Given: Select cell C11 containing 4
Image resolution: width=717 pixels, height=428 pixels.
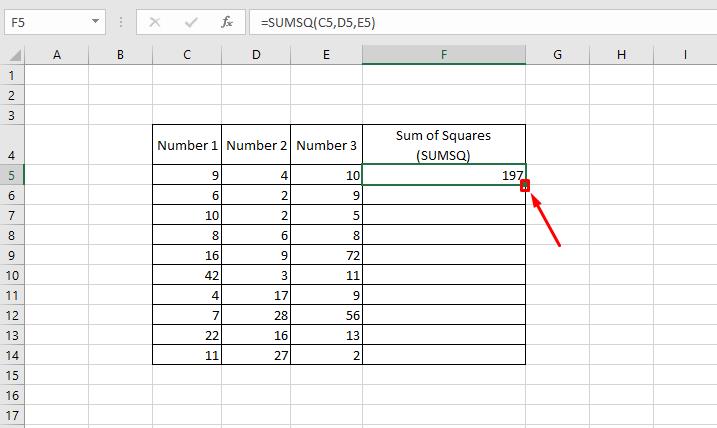Looking at the screenshot, I should 187,295.
